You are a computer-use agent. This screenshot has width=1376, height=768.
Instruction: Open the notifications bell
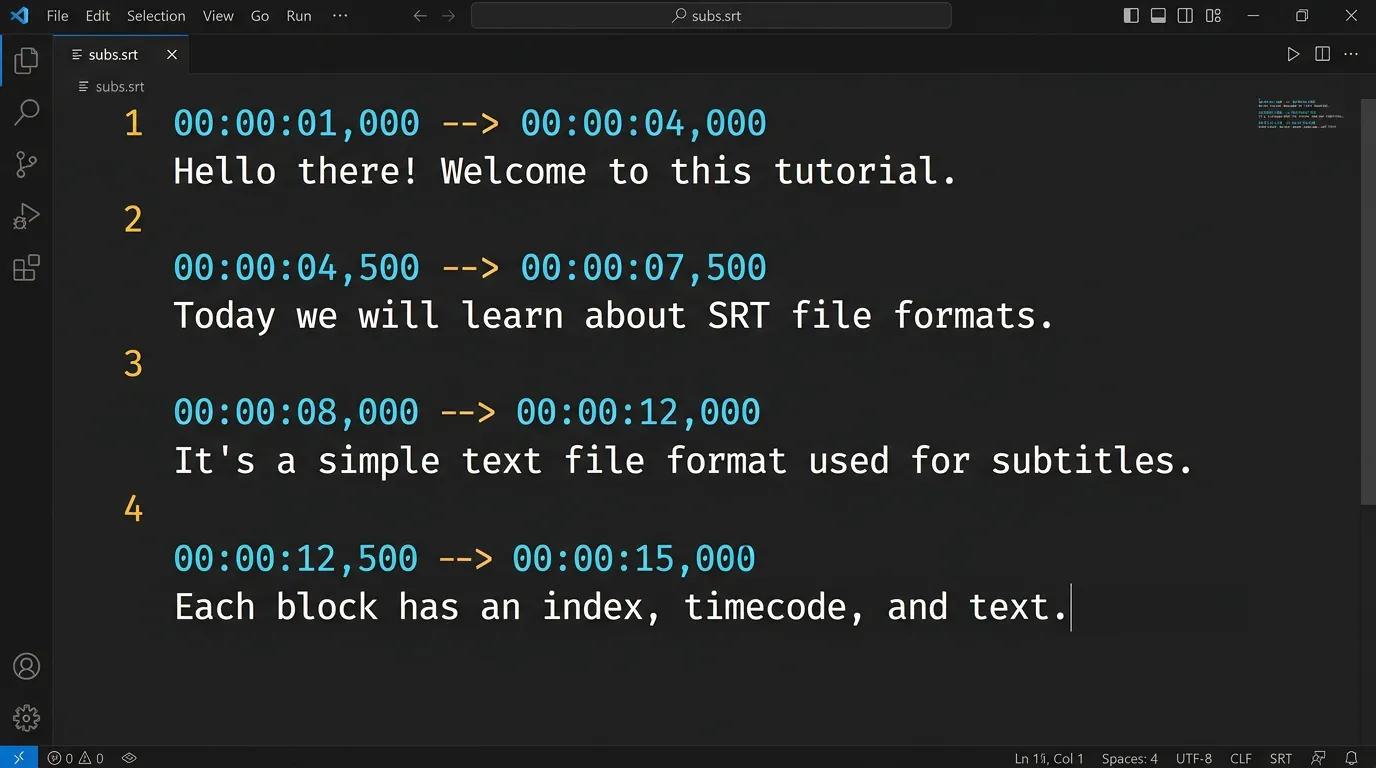1351,758
